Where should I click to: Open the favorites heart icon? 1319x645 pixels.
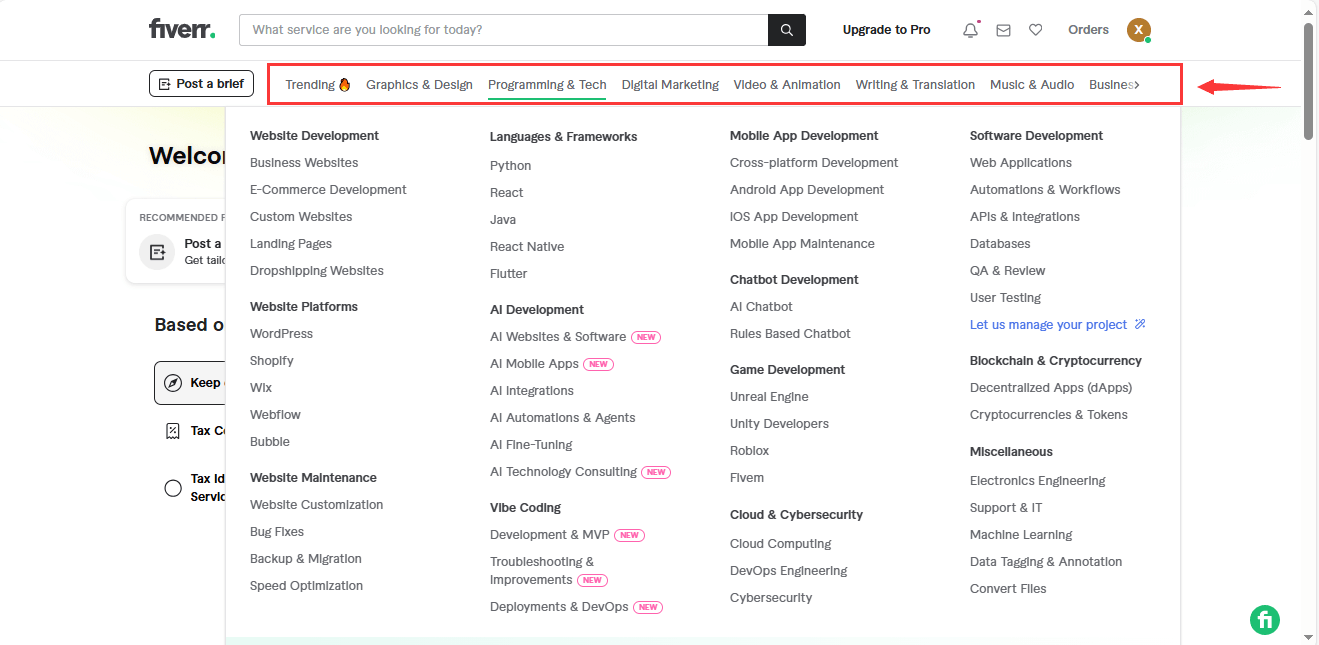1036,30
